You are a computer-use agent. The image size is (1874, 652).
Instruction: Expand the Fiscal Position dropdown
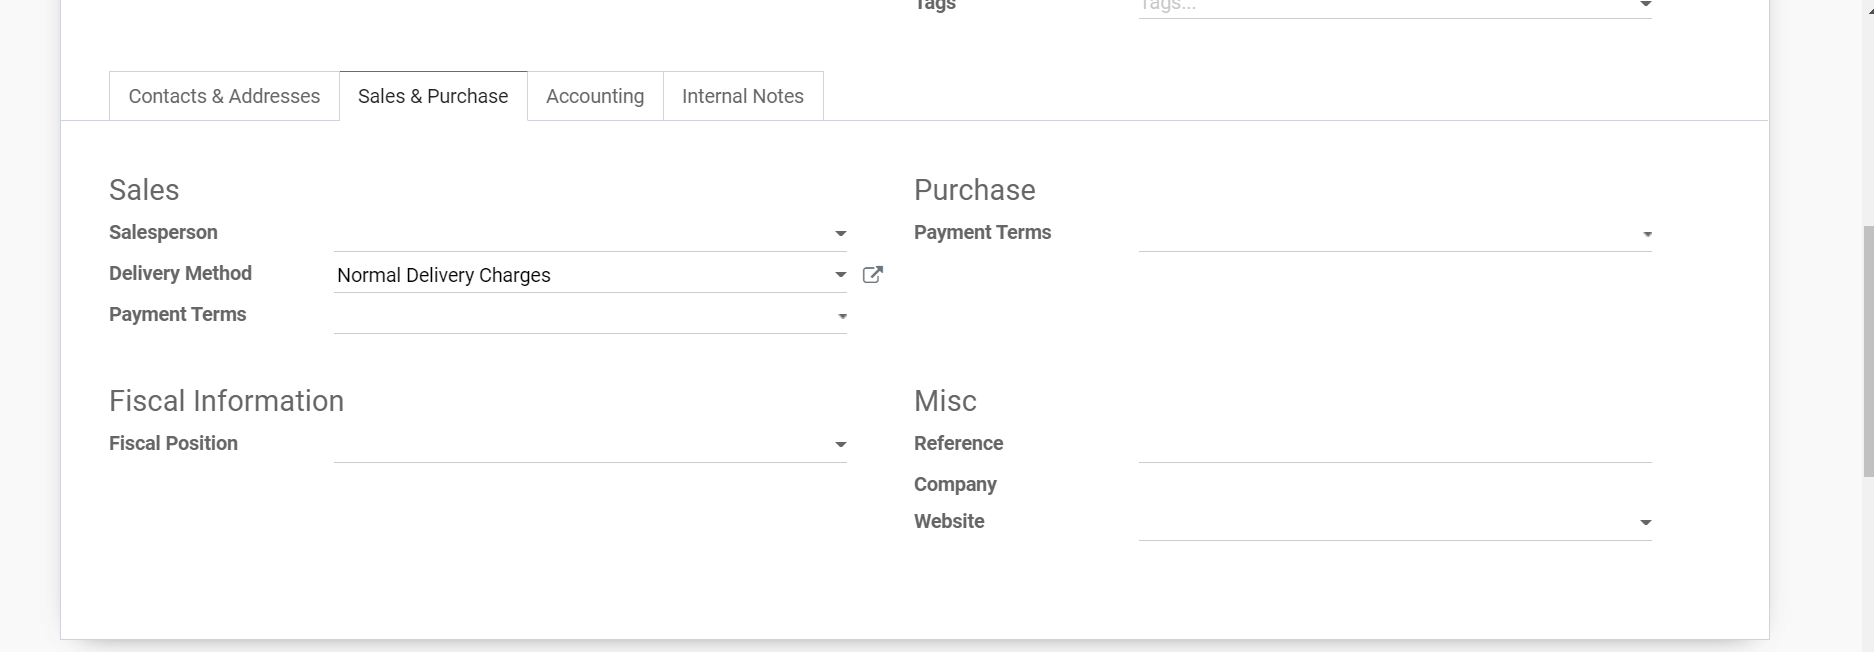click(x=841, y=445)
